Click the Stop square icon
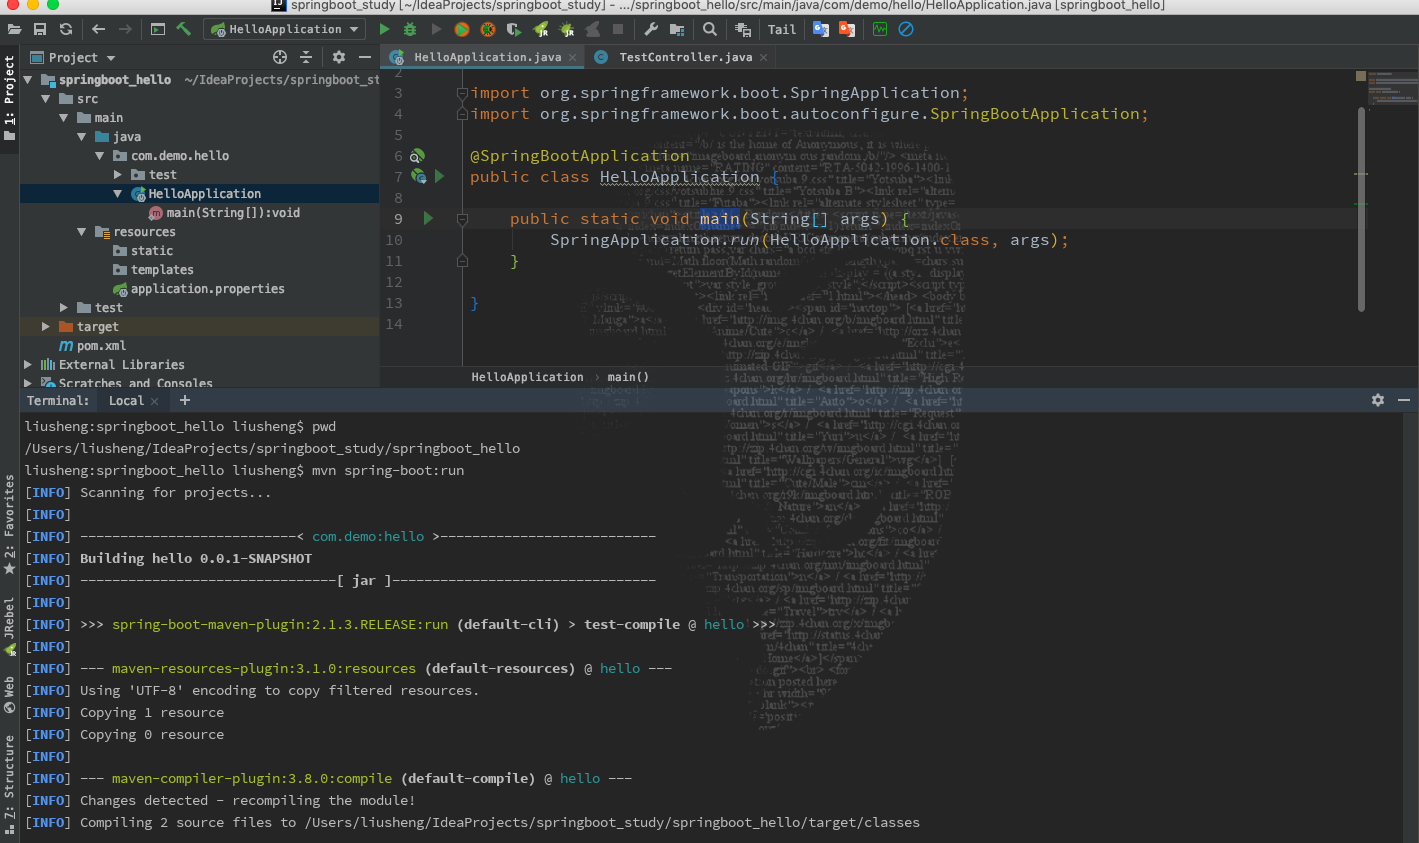This screenshot has width=1419, height=843. 618,29
